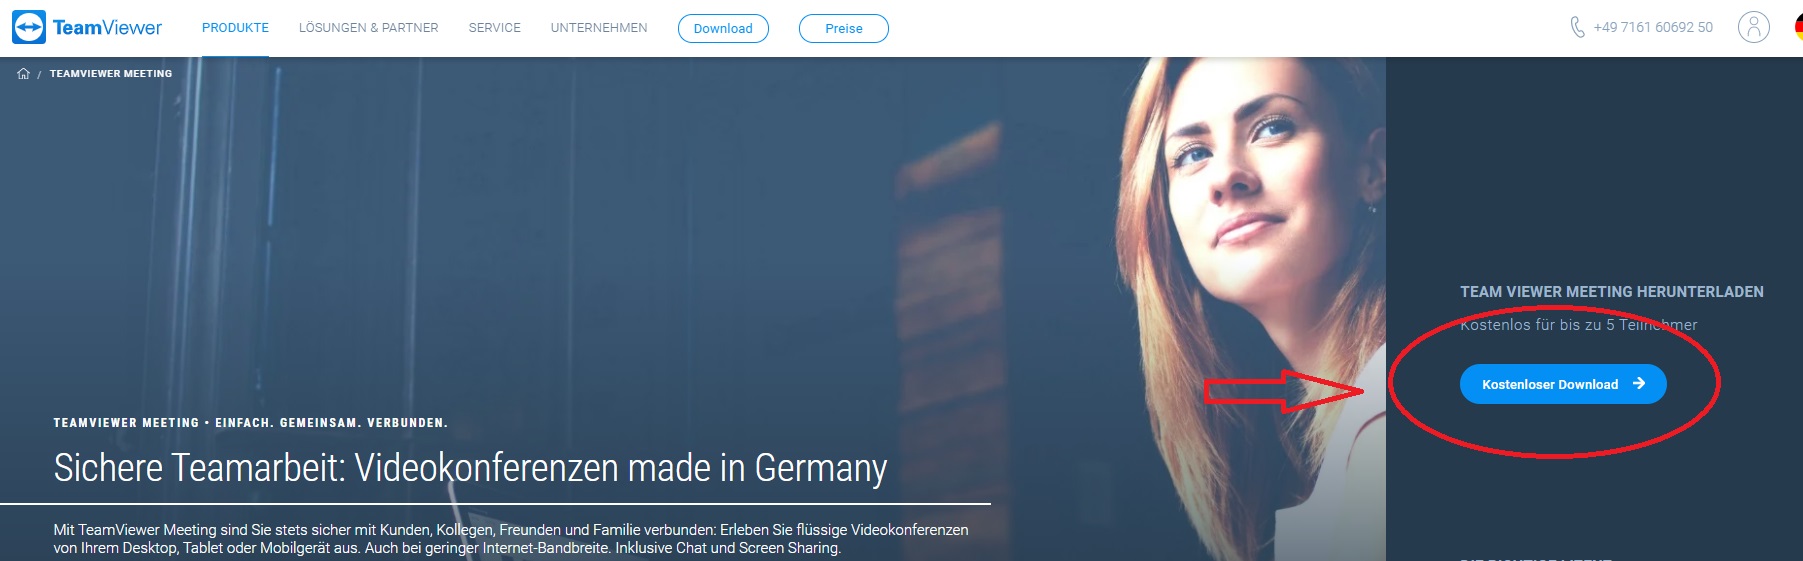The image size is (1803, 561).
Task: Click the Kostenloser Download button
Action: tap(1563, 384)
